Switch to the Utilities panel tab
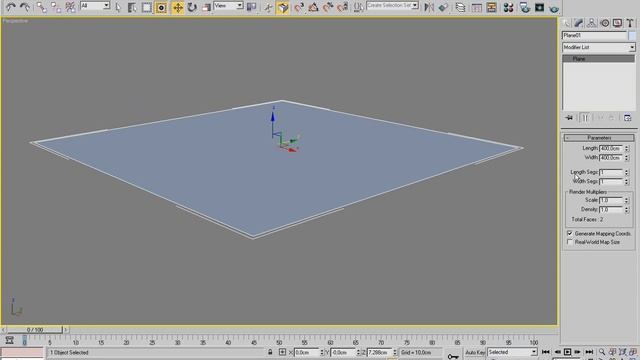The image size is (640, 360). 630,23
